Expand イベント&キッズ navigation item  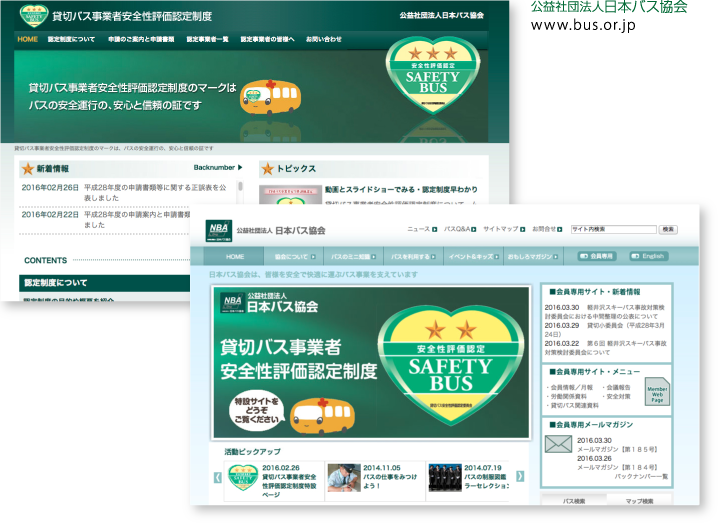pyautogui.click(x=473, y=256)
